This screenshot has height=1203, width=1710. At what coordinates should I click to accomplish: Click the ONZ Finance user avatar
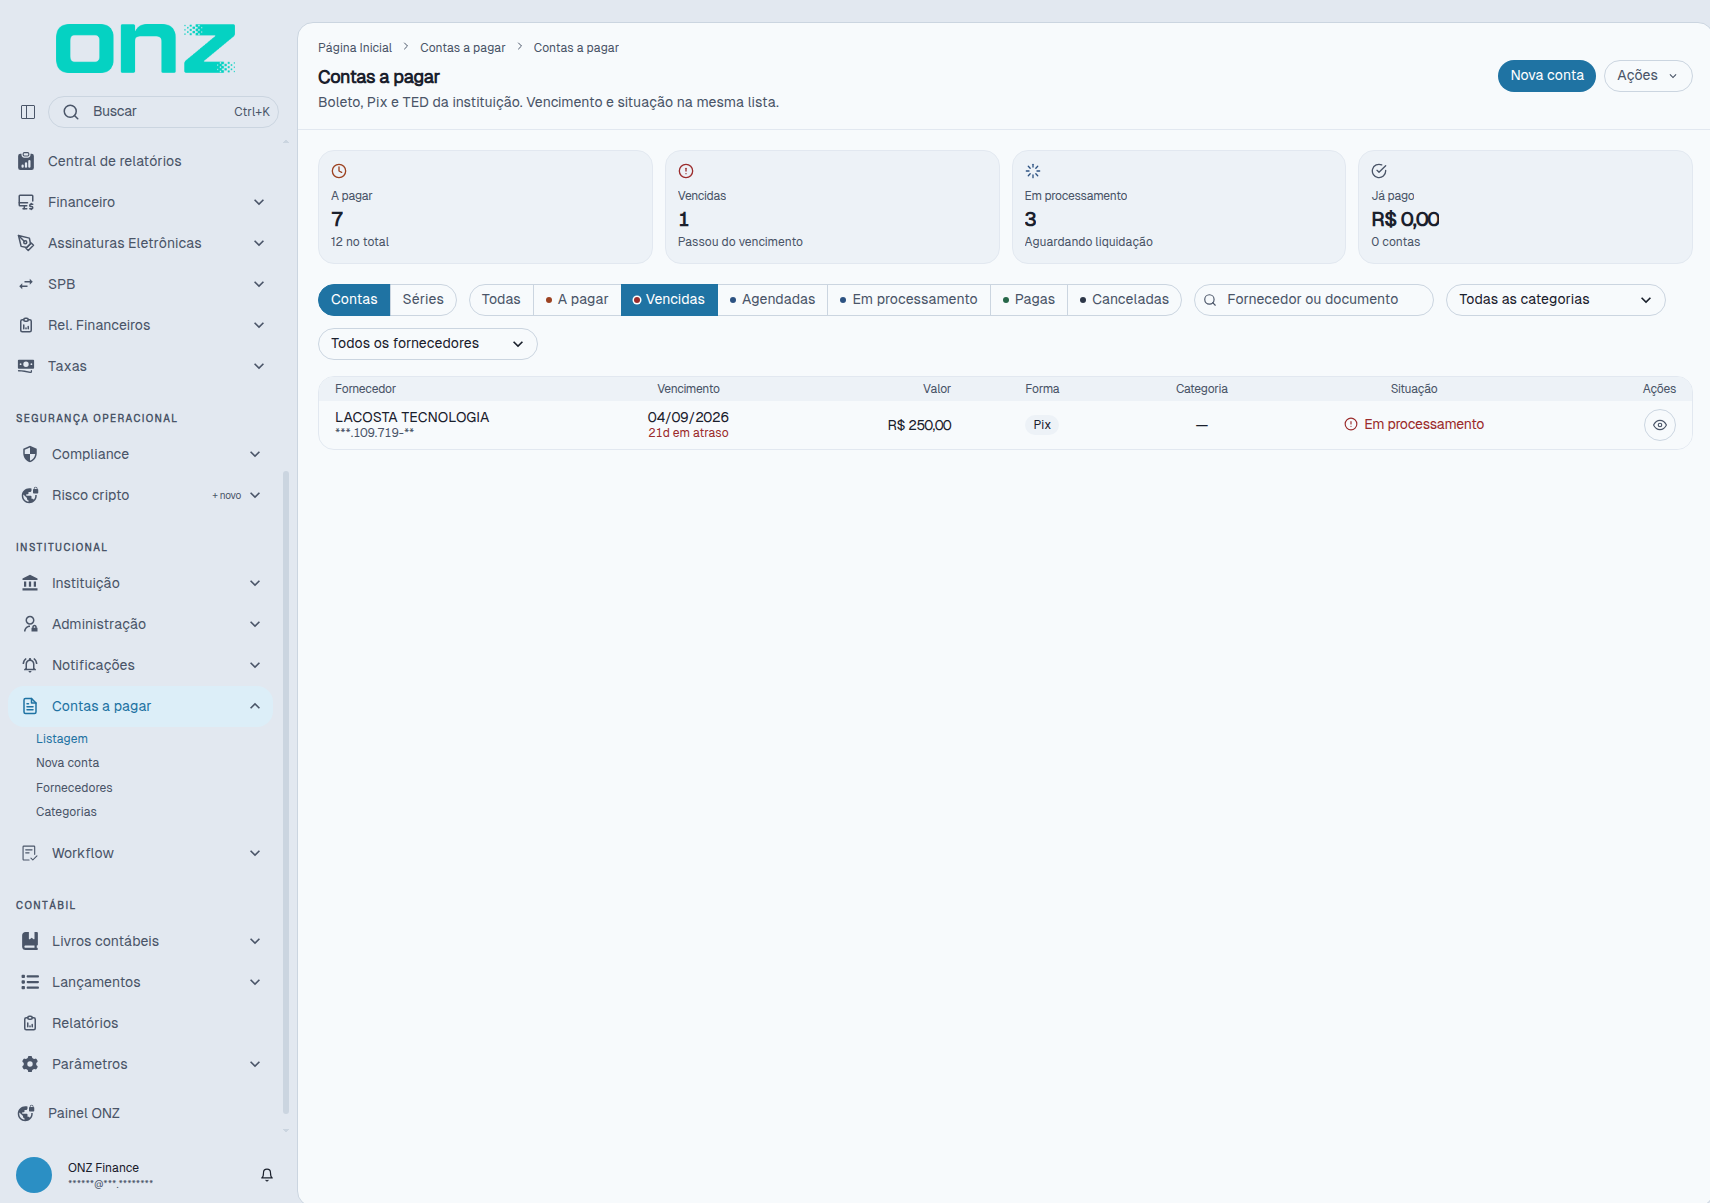coord(34,1175)
